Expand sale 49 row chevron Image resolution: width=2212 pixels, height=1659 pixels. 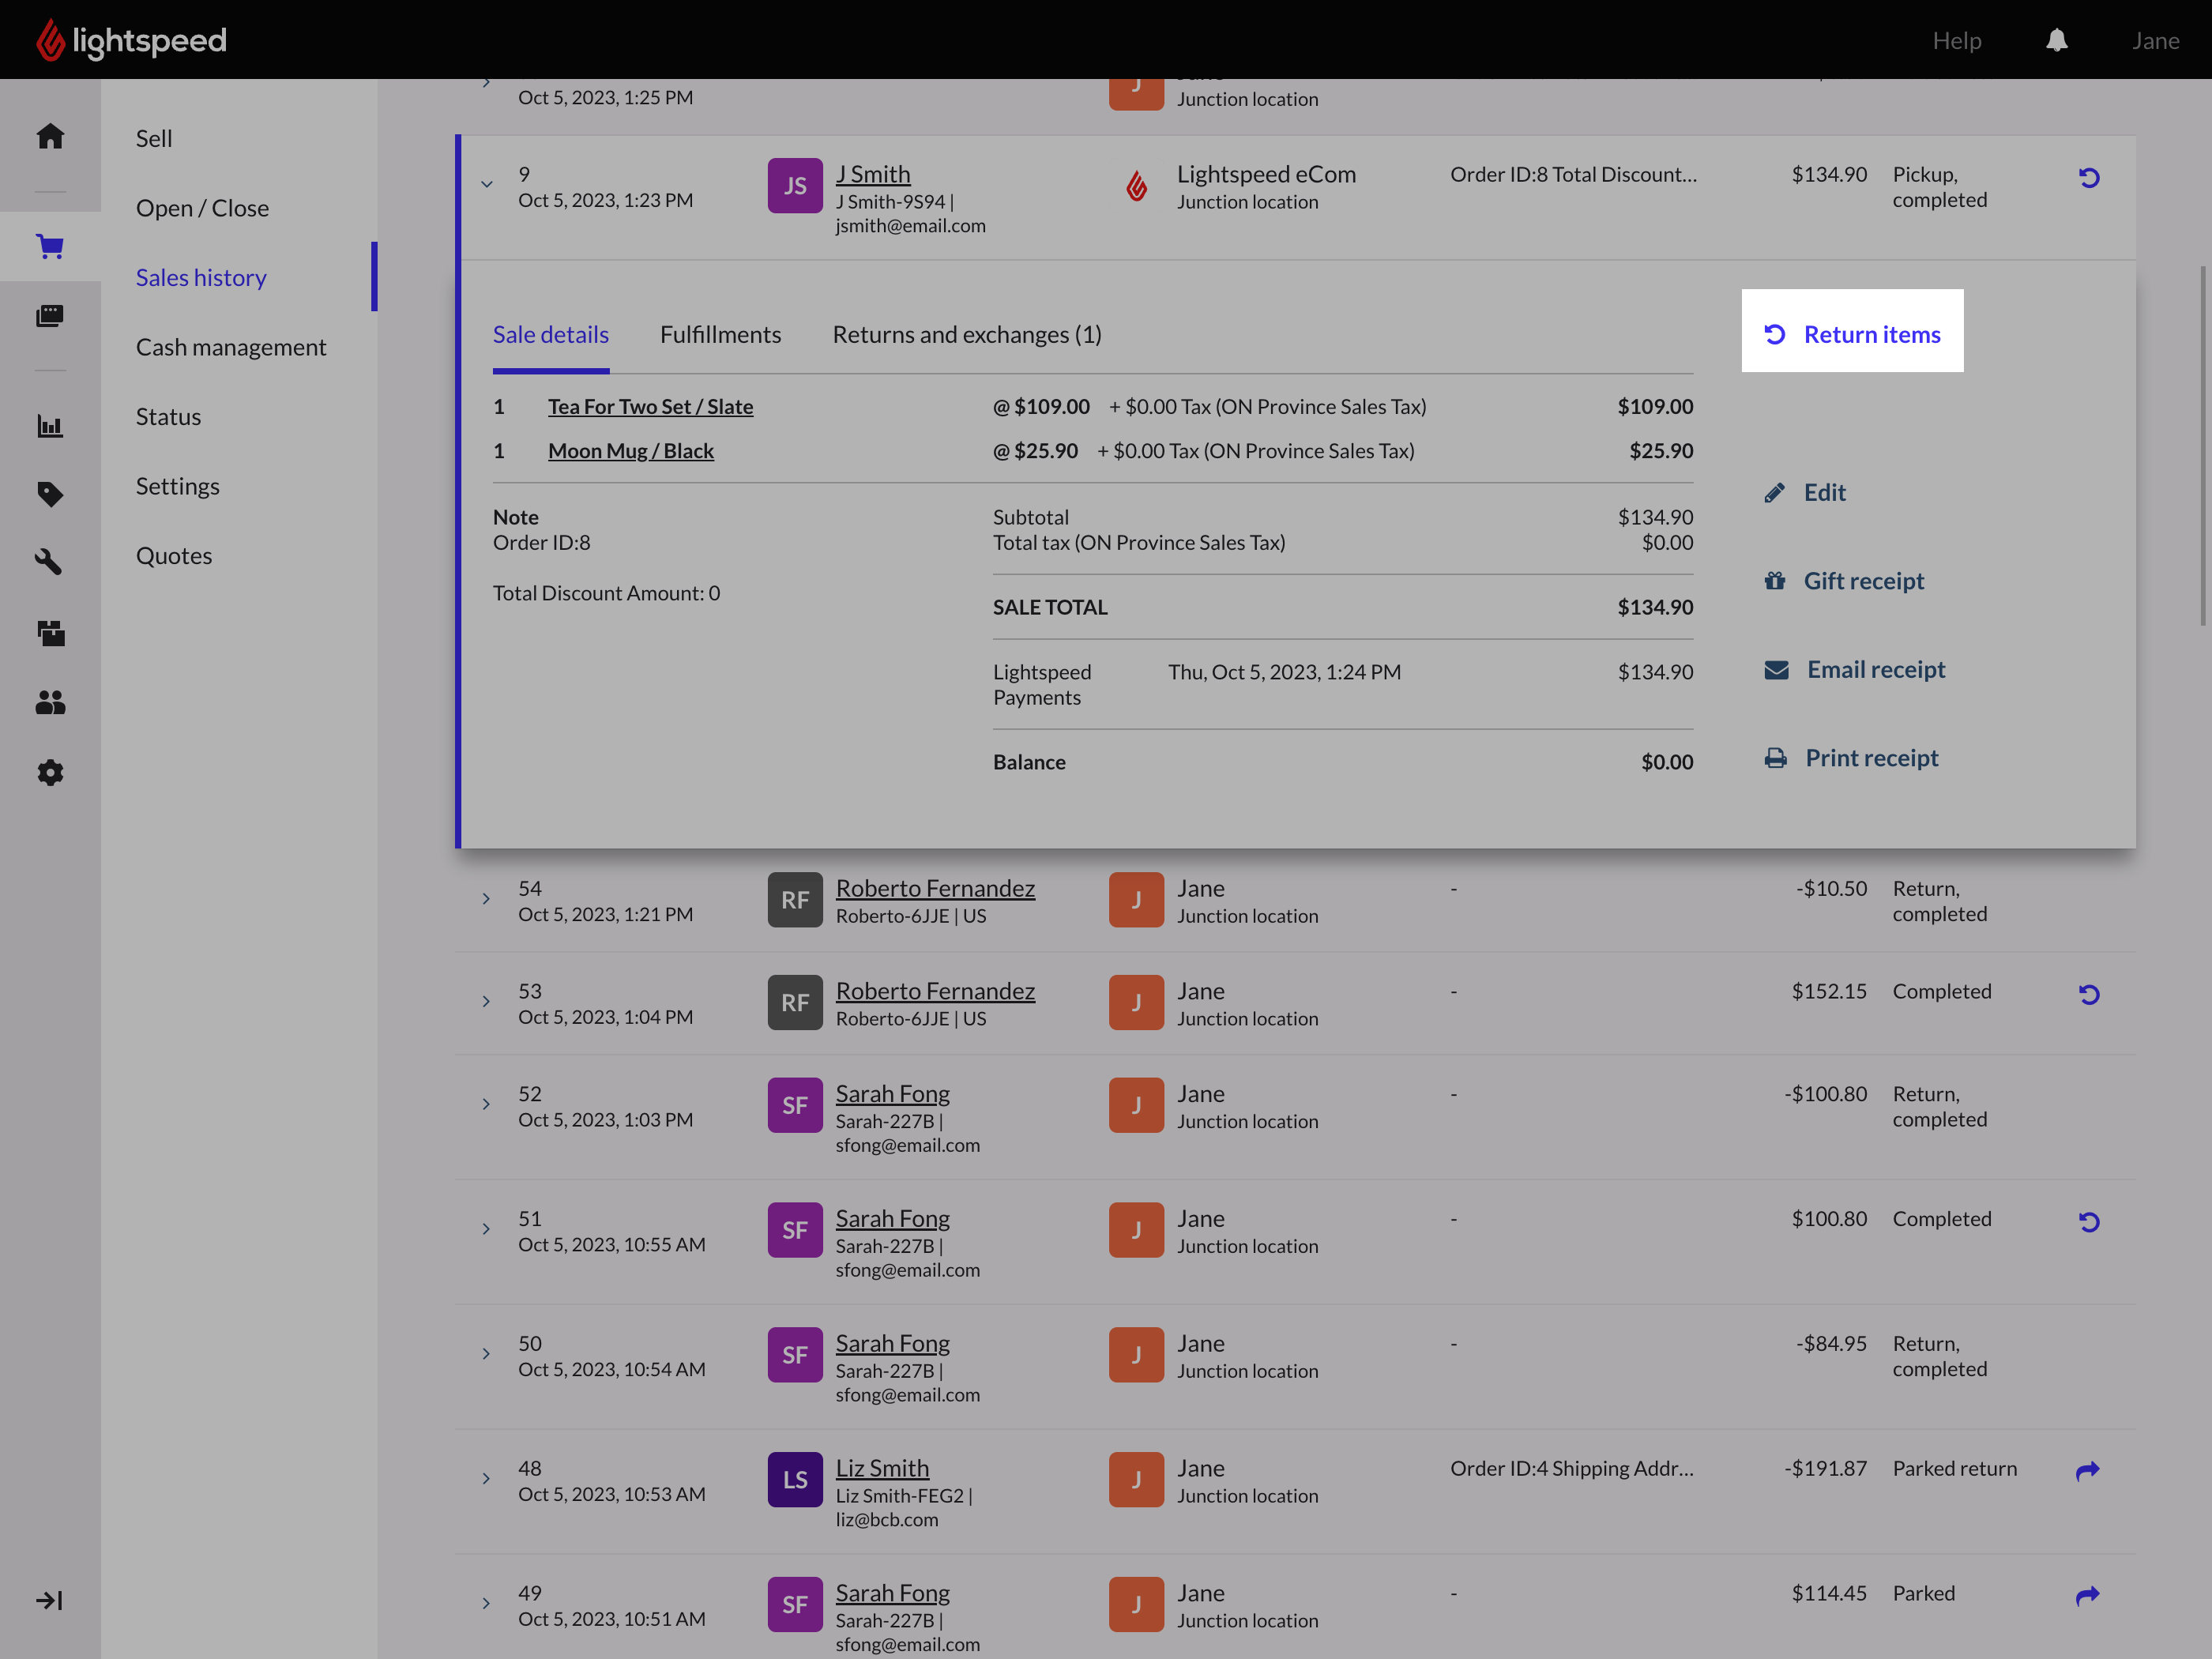coord(487,1603)
